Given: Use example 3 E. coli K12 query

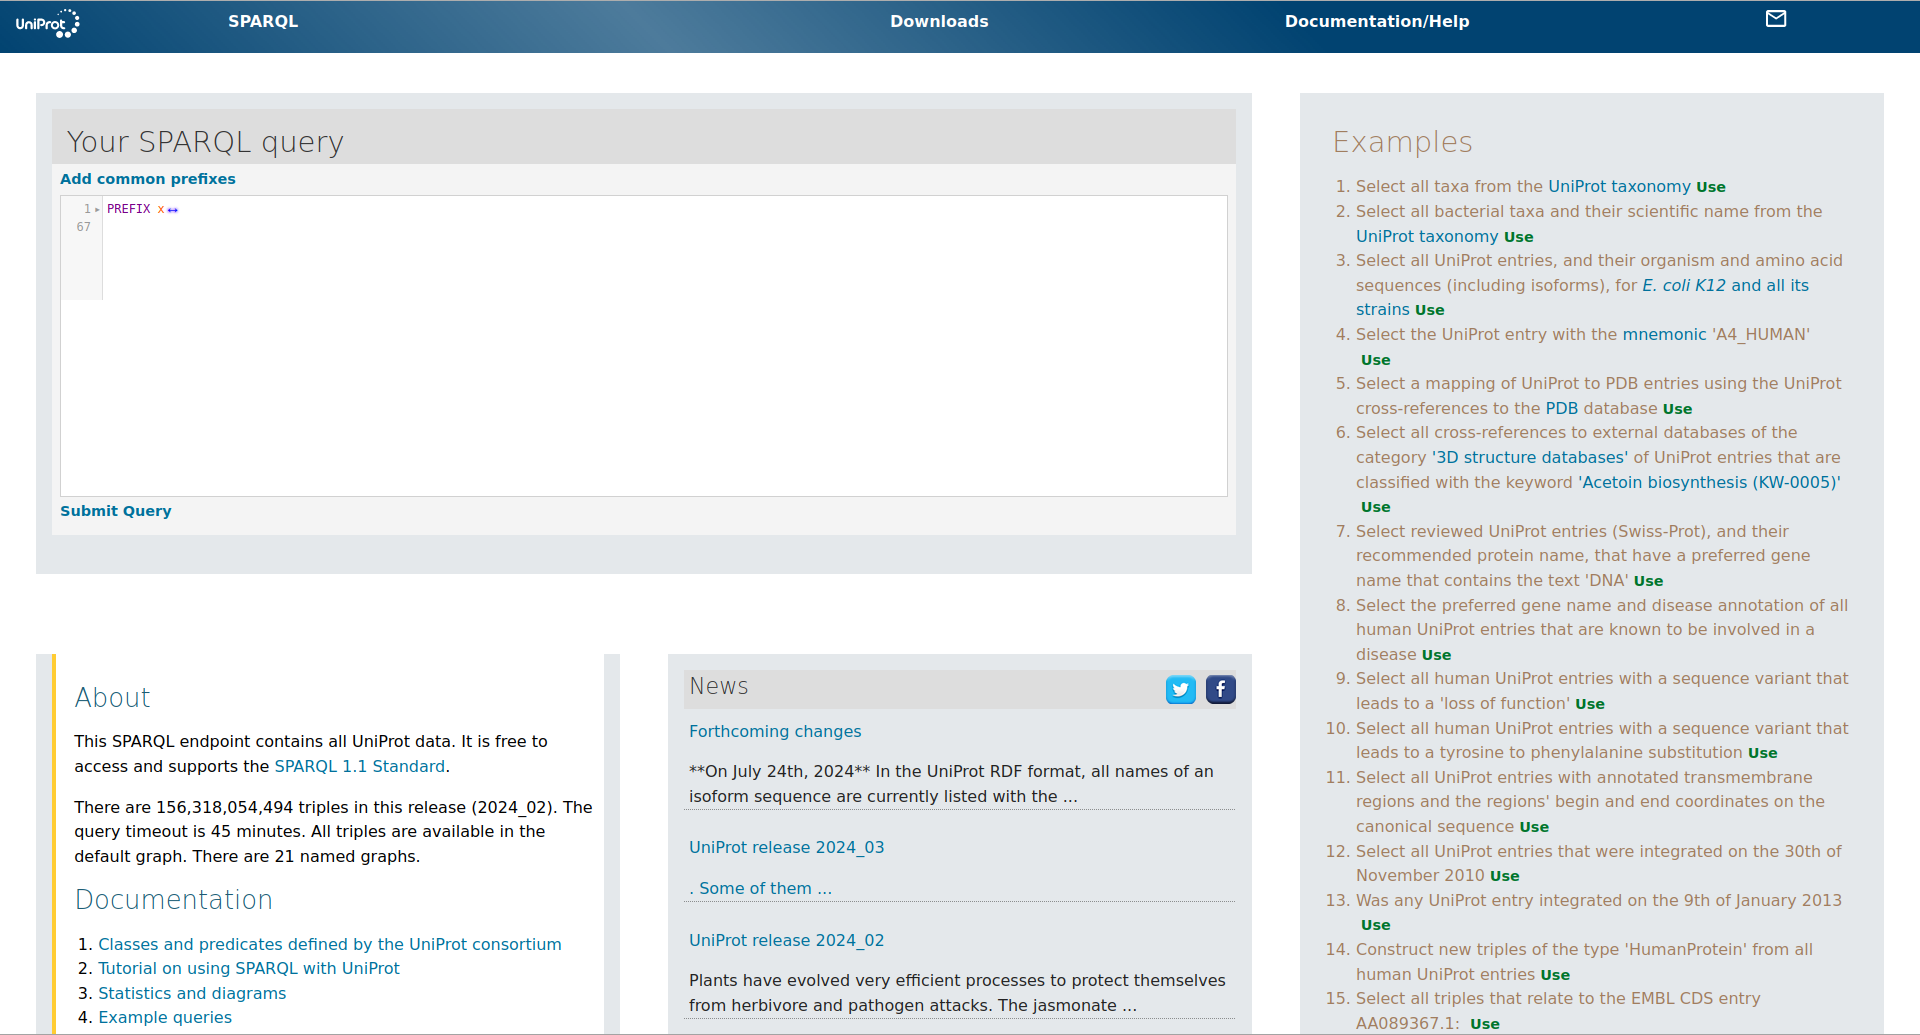Looking at the screenshot, I should click(x=1430, y=310).
